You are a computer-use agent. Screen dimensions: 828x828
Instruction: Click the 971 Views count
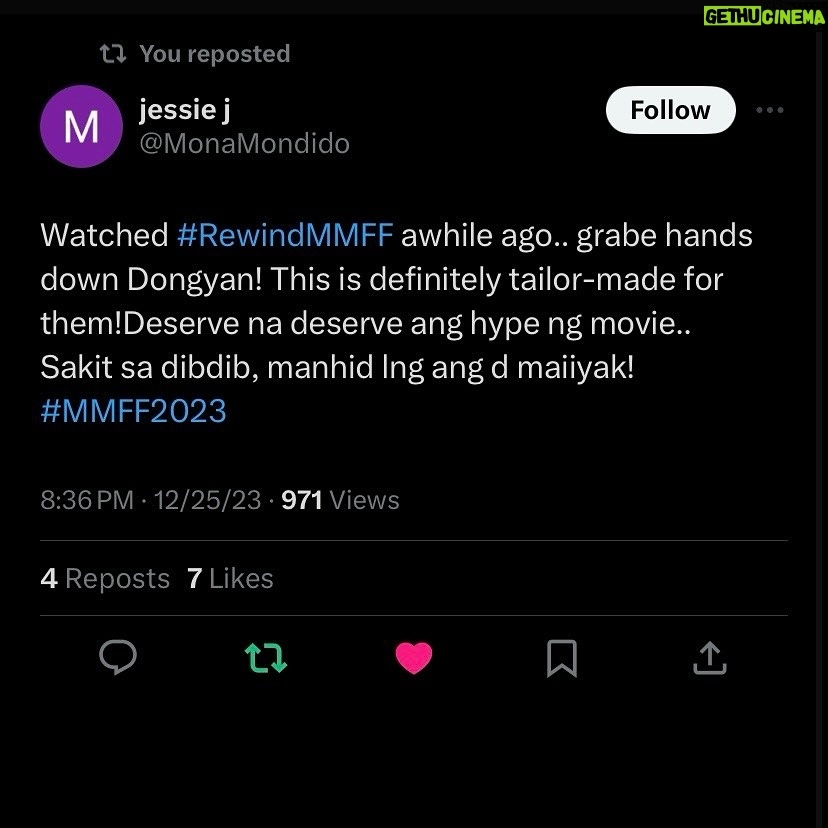tap(340, 500)
